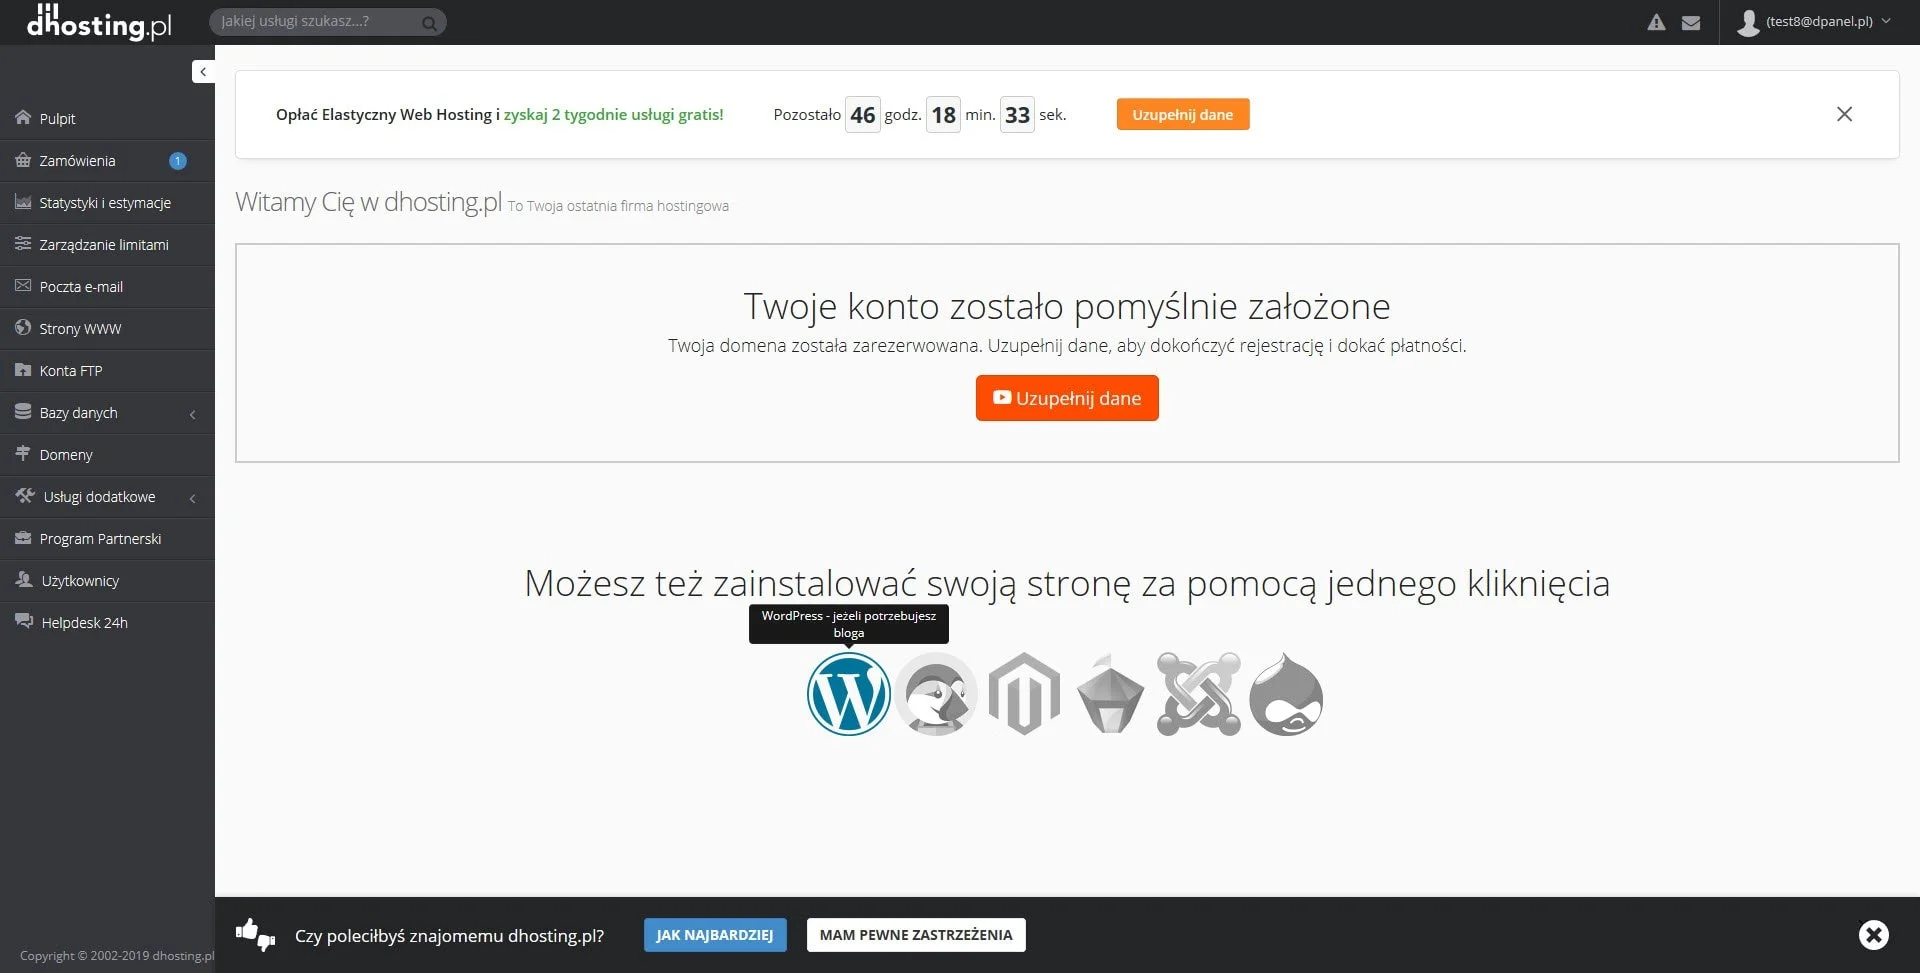This screenshot has height=973, width=1920.
Task: Click the Bazy danych database icon
Action: tap(23, 411)
